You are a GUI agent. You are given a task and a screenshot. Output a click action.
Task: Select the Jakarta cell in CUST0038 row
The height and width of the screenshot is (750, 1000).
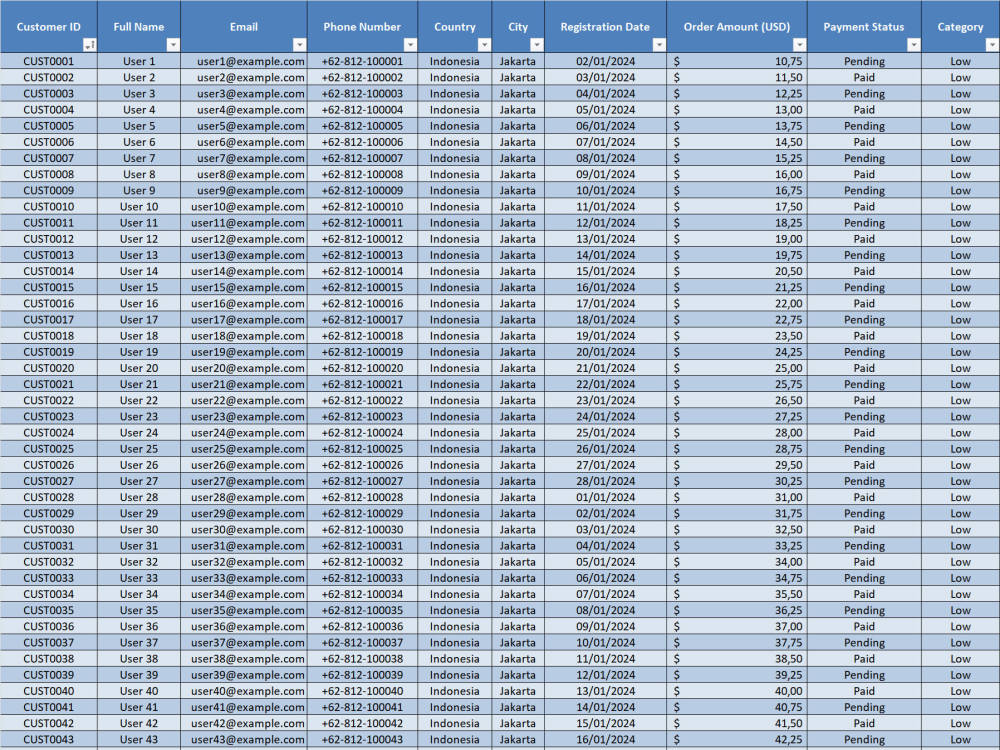tap(518, 659)
